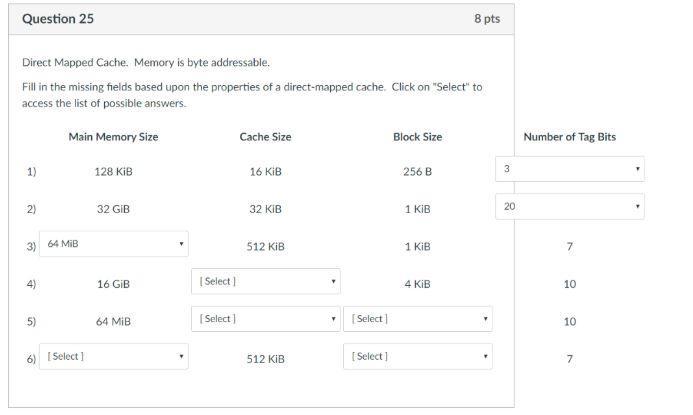Click the Main Memory Size column header
This screenshot has width=693, height=415.
113,137
